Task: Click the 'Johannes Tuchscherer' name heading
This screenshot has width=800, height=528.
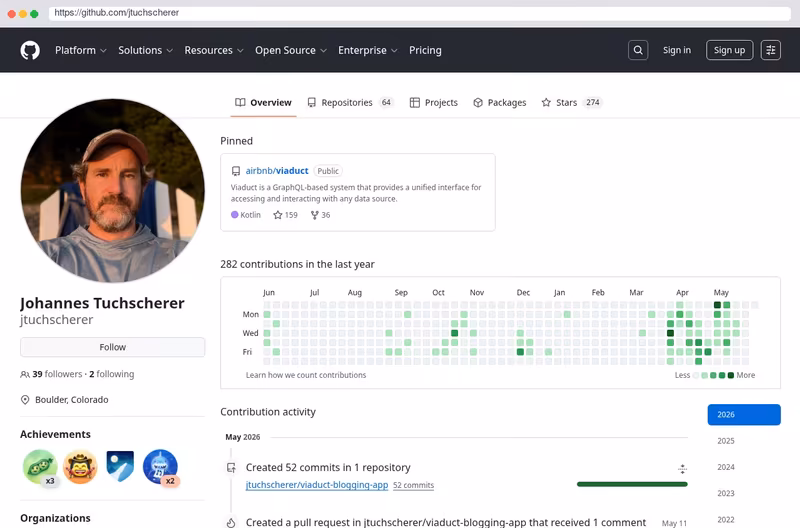Action: [x=102, y=303]
